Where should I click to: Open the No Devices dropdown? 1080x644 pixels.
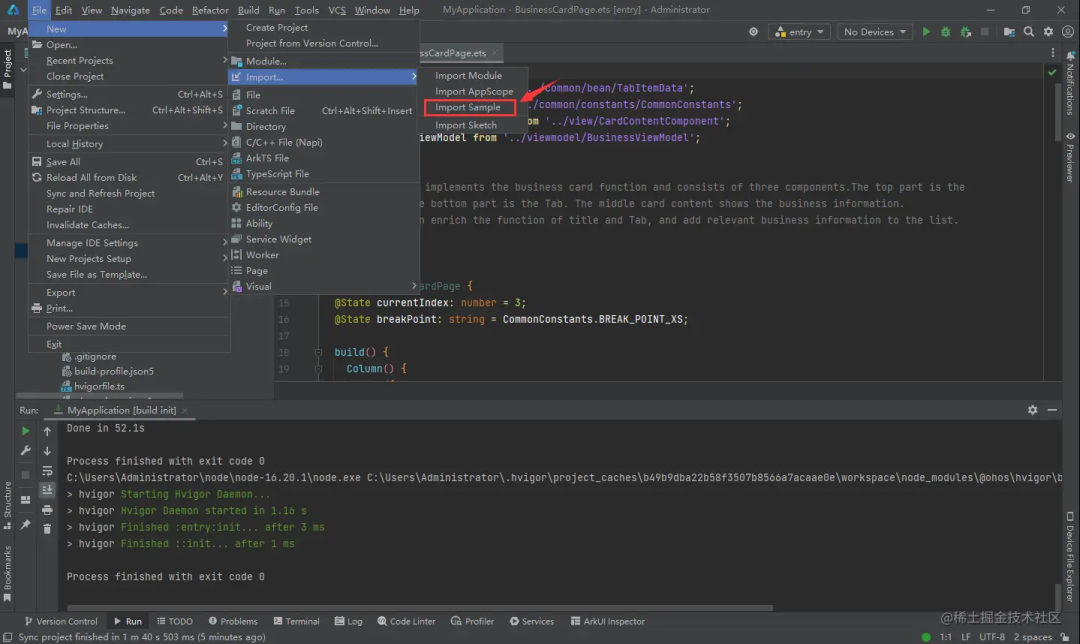875,32
